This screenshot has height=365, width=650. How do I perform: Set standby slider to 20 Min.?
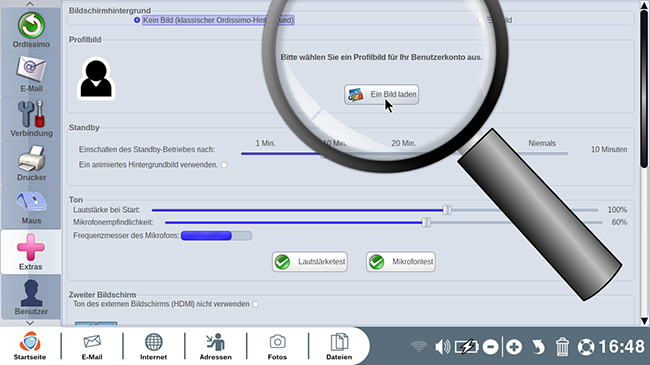coord(403,144)
